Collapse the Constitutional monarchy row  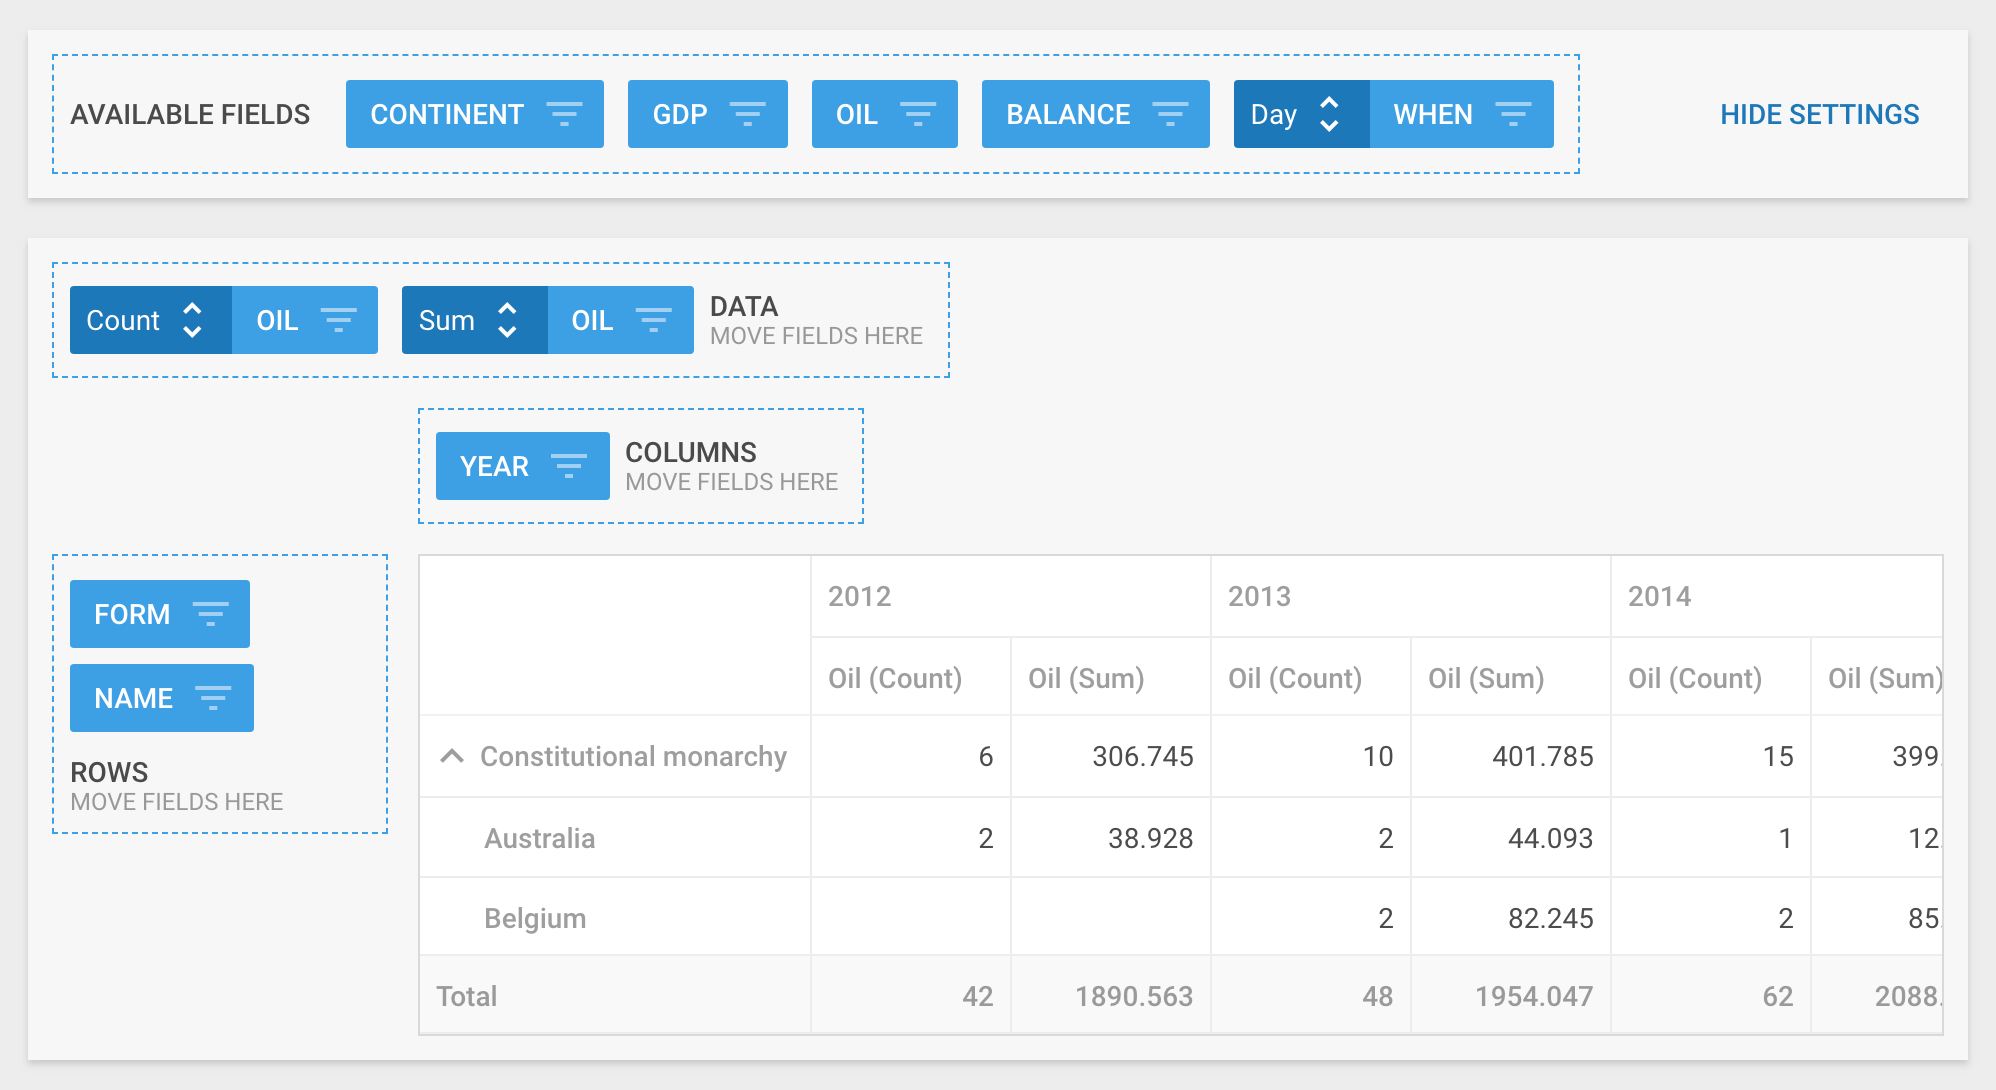pyautogui.click(x=452, y=756)
